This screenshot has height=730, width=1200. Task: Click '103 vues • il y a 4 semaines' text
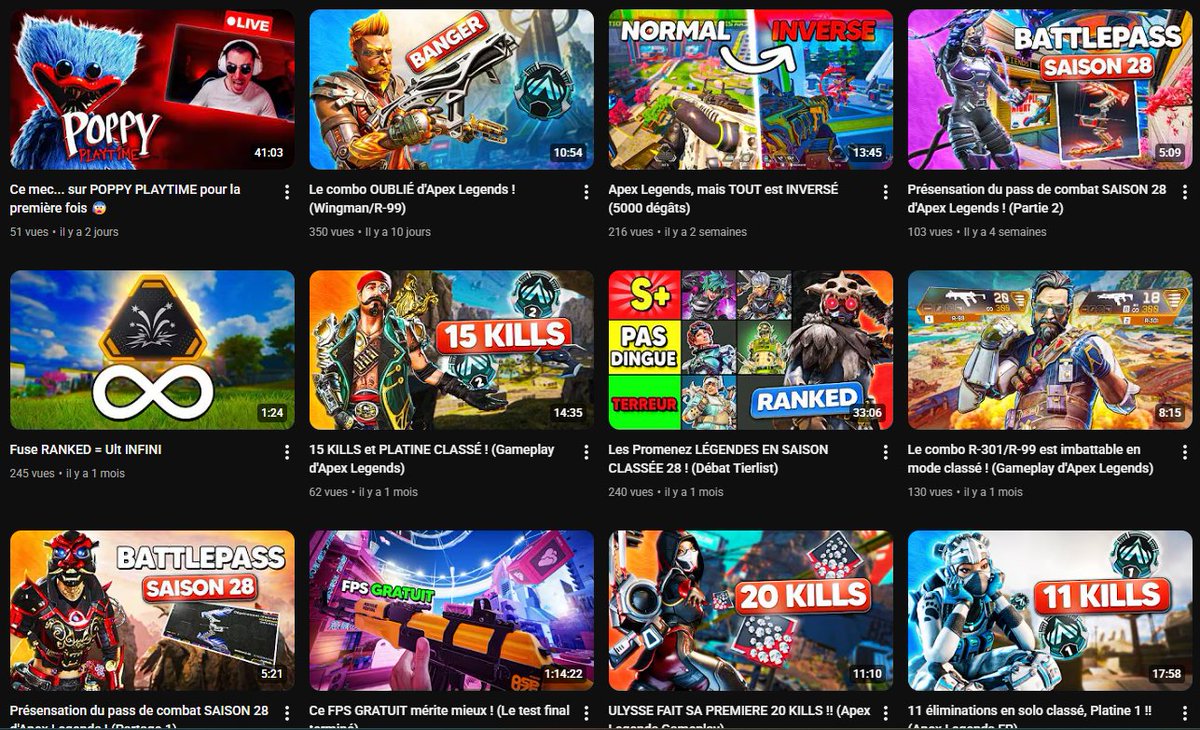click(977, 232)
